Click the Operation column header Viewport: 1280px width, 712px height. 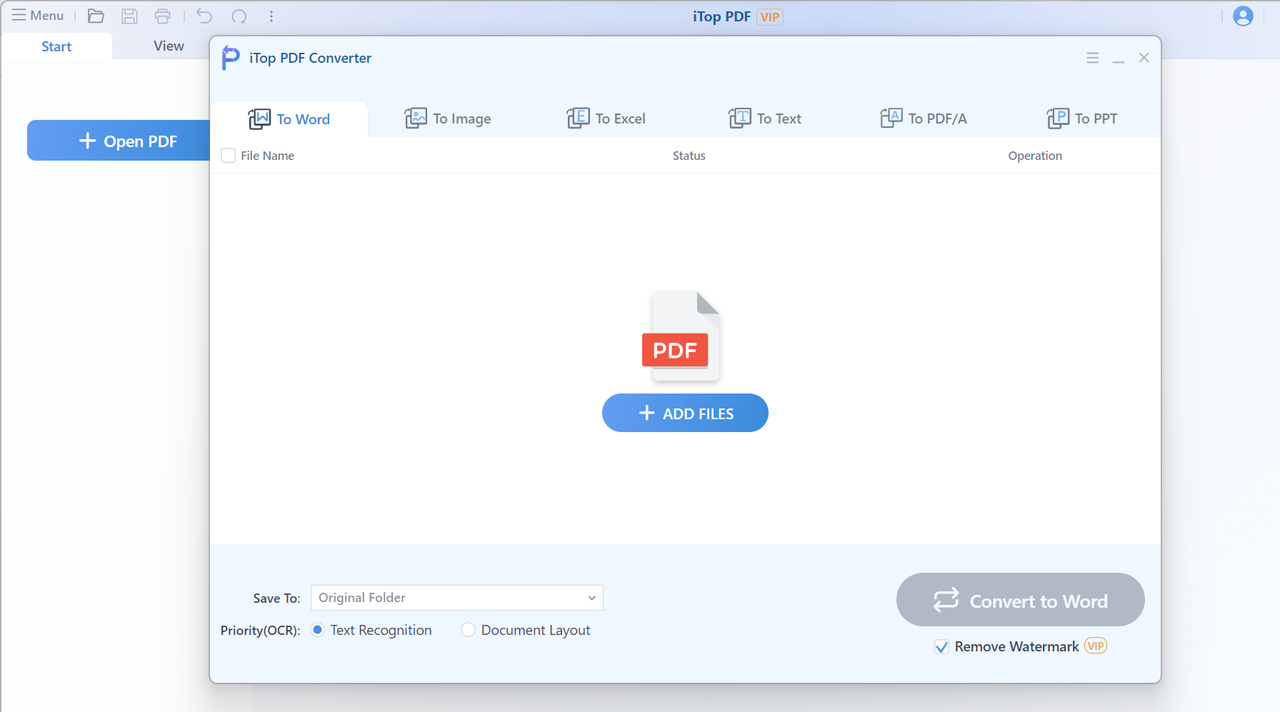coord(1035,155)
